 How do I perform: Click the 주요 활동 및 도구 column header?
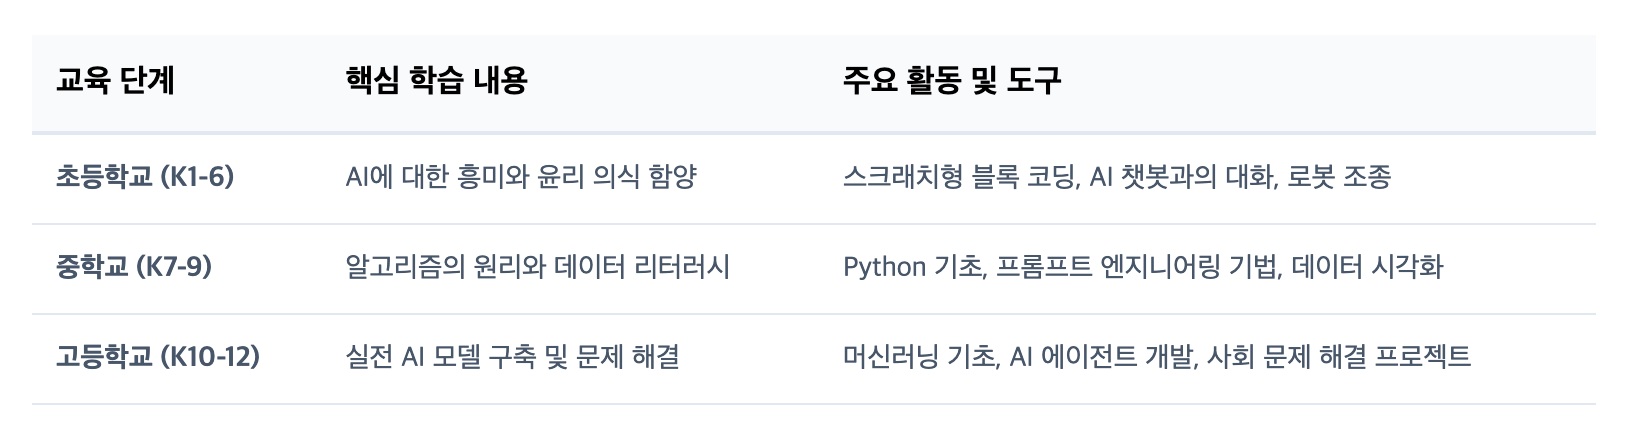point(951,81)
